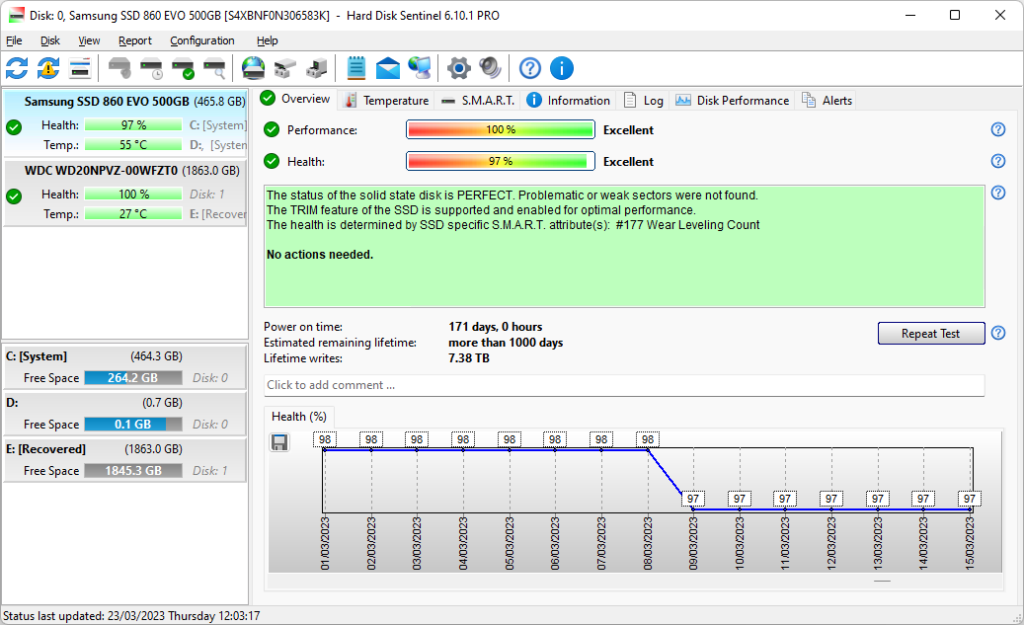Click the blue notepad report icon
The height and width of the screenshot is (625, 1024).
(356, 68)
